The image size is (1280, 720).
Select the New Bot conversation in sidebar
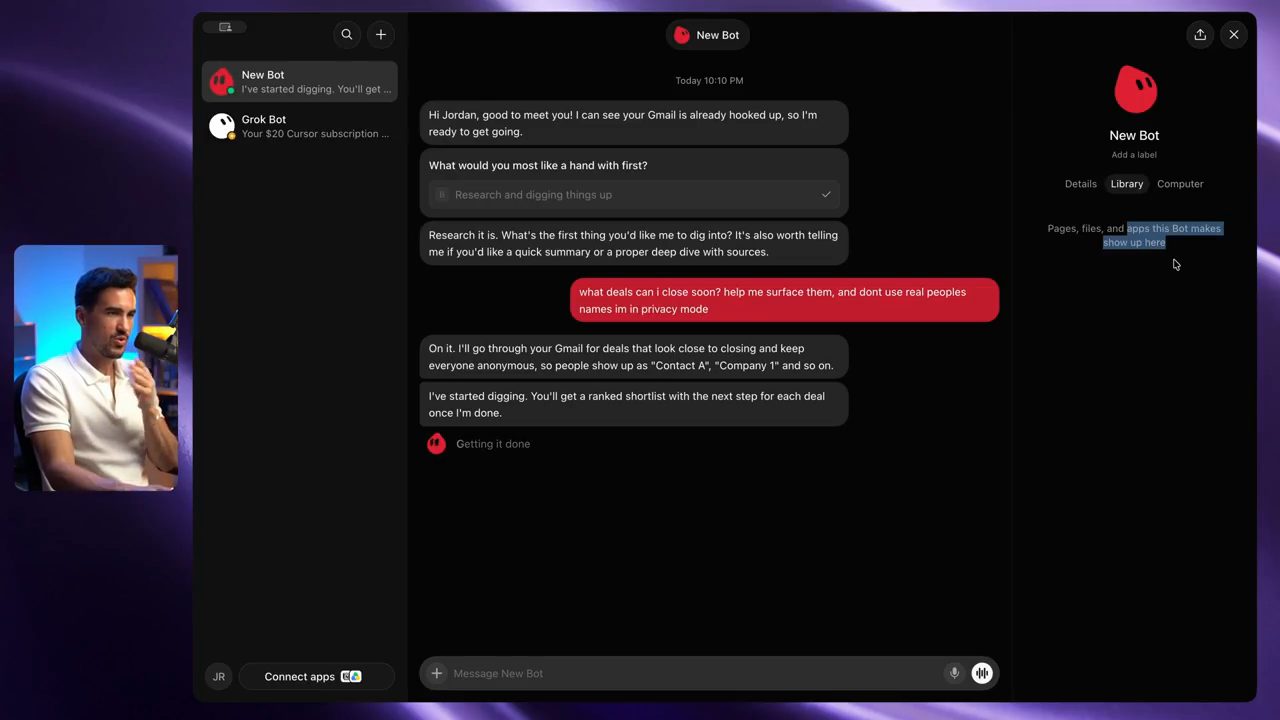point(300,81)
